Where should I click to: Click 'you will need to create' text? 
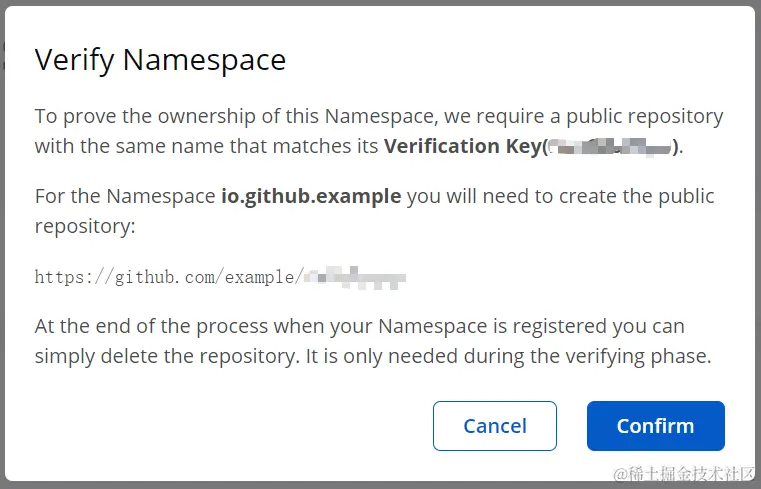coord(501,196)
